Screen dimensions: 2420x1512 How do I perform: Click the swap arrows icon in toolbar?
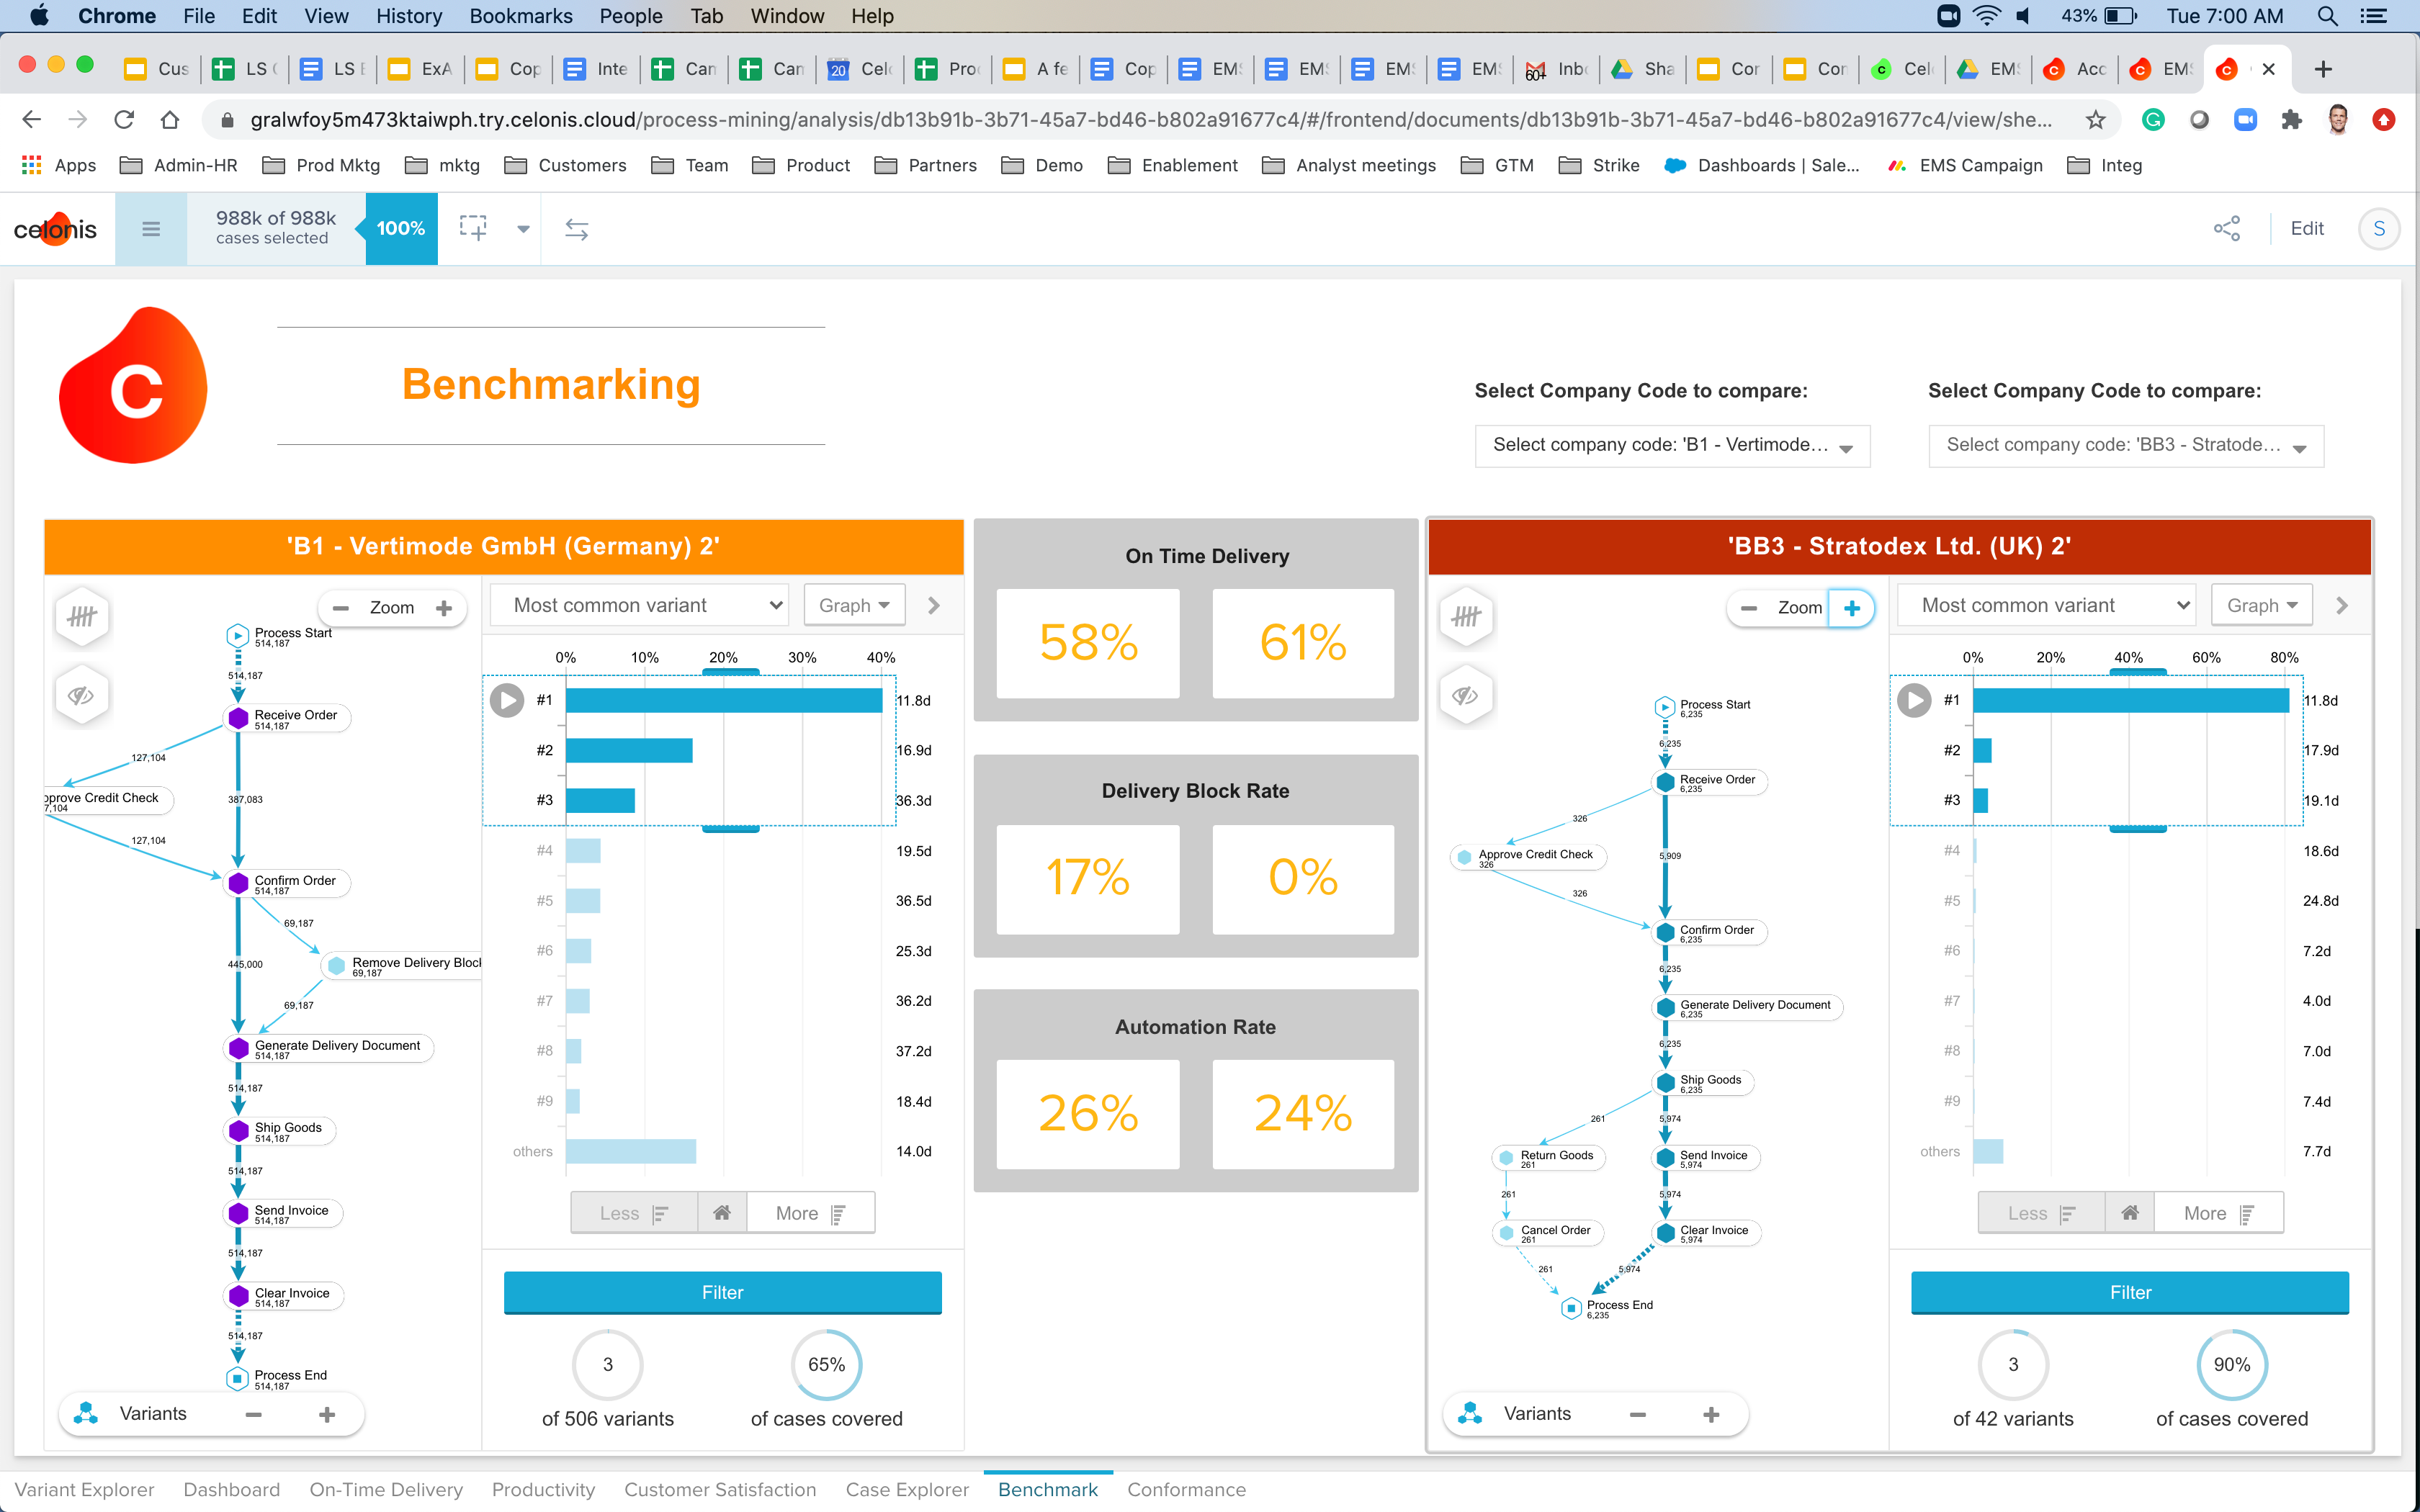point(576,229)
